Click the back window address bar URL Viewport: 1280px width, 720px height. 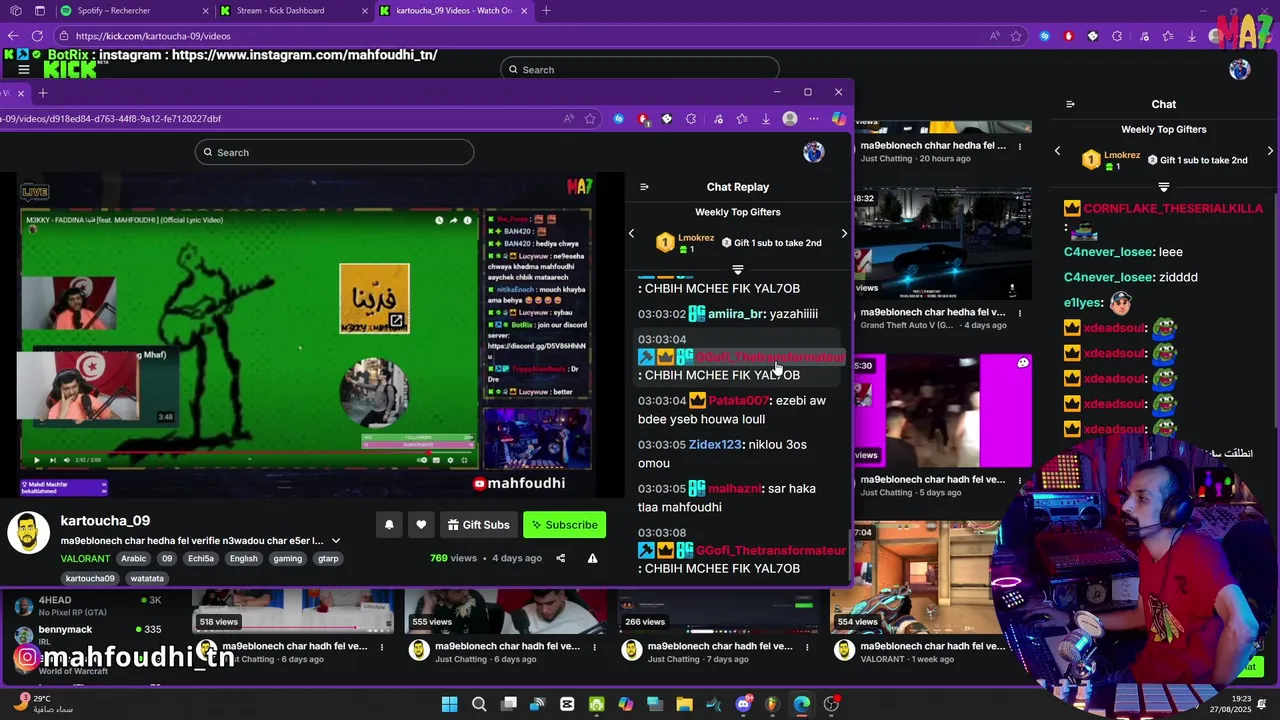[153, 36]
